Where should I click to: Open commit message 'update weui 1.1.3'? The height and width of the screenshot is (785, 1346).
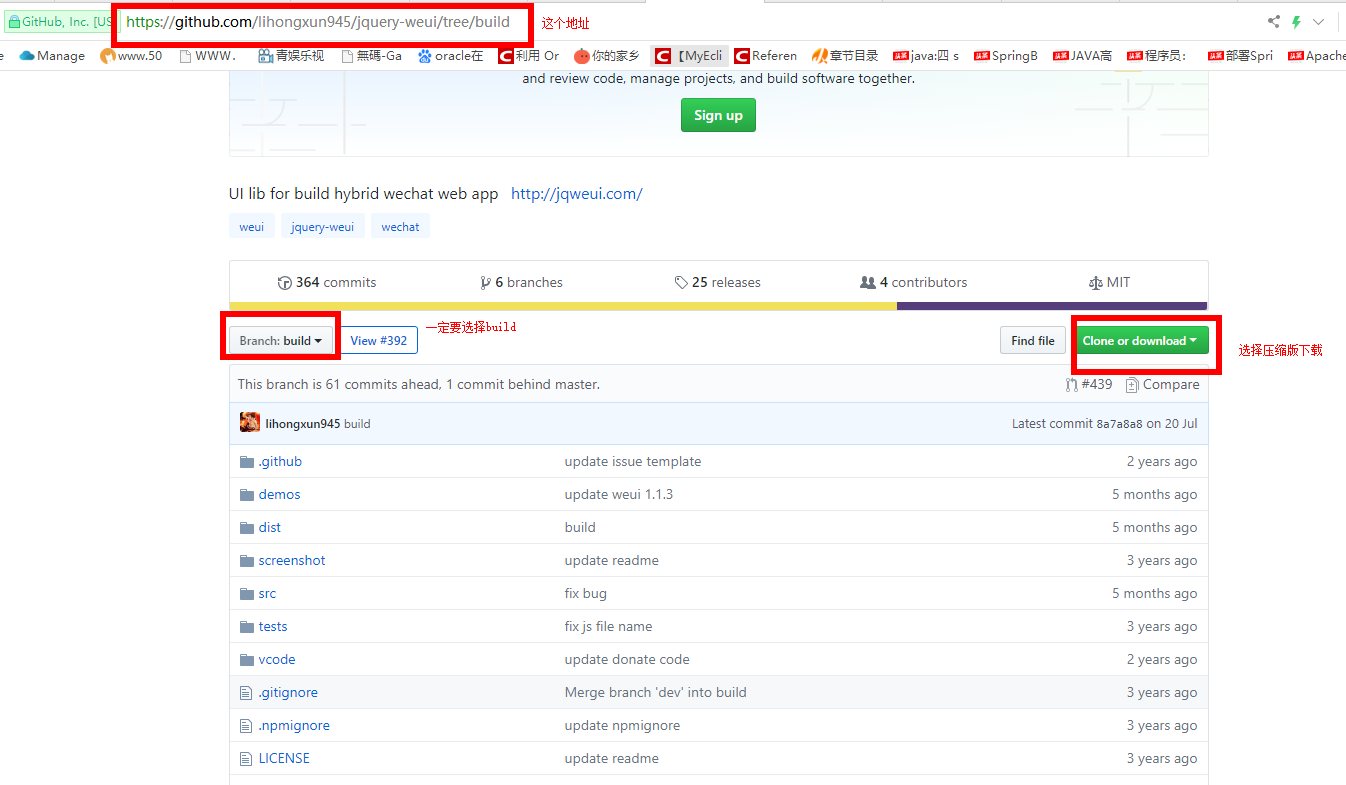(619, 495)
